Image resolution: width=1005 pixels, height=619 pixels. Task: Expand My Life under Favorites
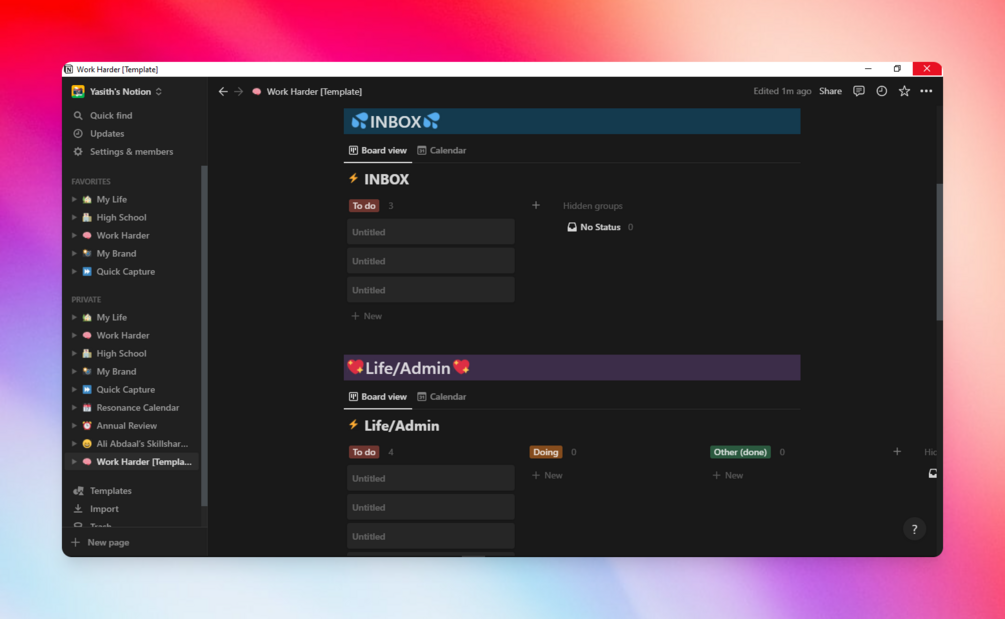coord(74,199)
